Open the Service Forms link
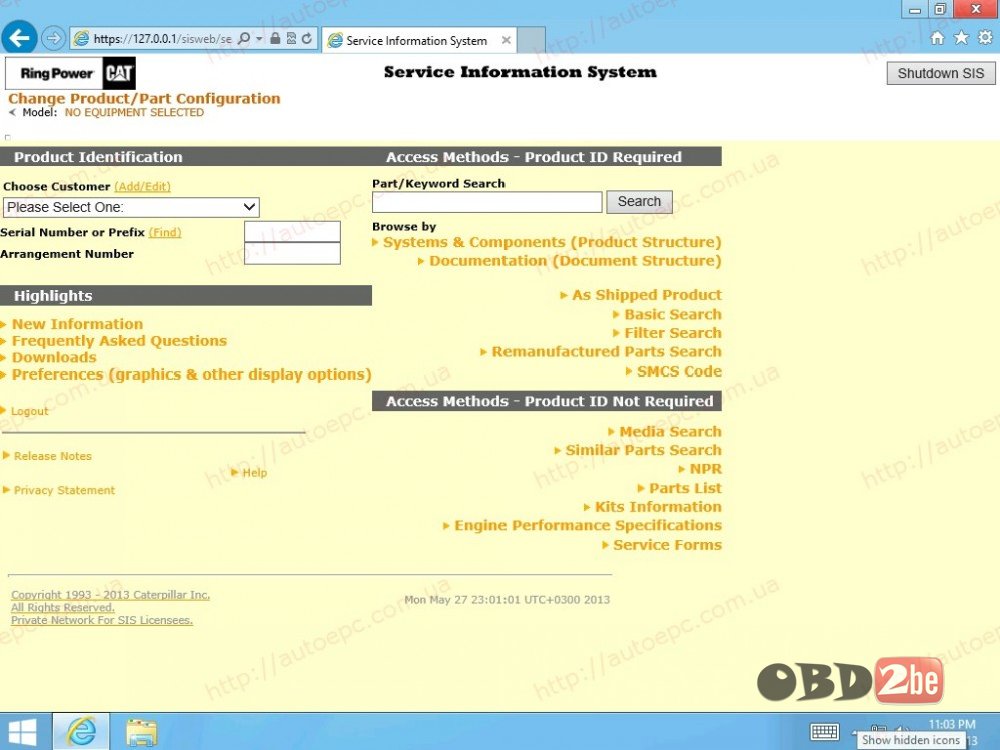The height and width of the screenshot is (750, 1000). [x=668, y=545]
